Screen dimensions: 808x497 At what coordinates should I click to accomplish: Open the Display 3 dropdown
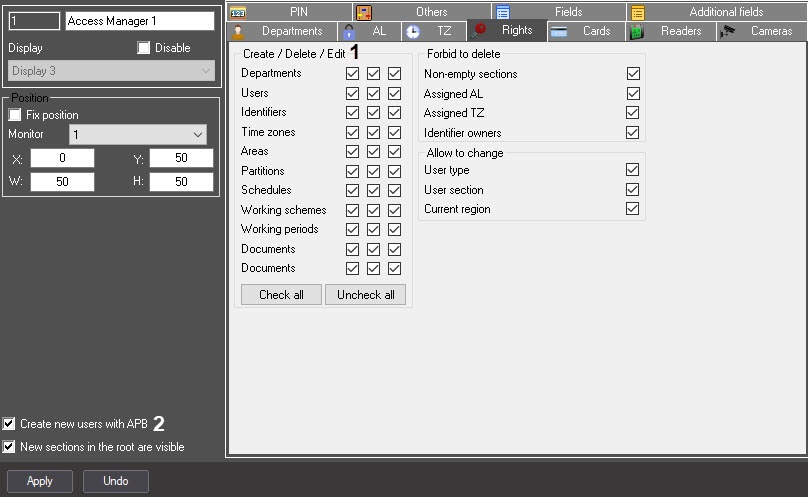111,71
